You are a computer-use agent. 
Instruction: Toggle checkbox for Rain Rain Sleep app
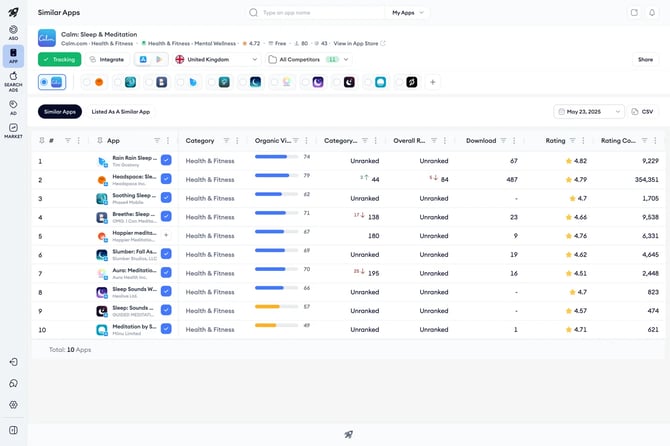(x=166, y=160)
